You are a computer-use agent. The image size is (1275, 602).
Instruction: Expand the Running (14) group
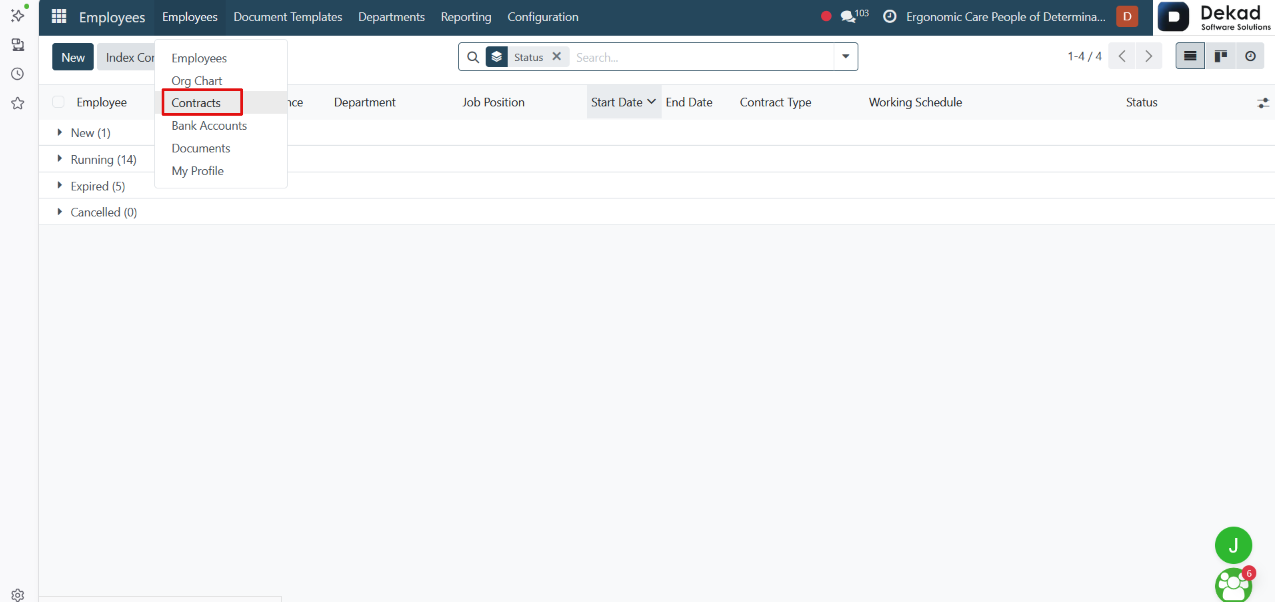click(x=97, y=160)
